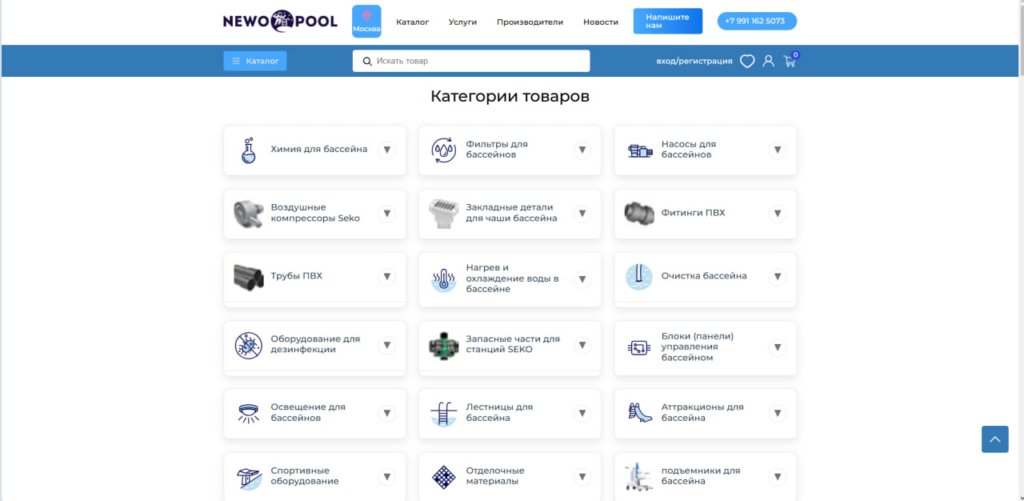
Task: Open the wishlist heart icon
Action: [747, 61]
